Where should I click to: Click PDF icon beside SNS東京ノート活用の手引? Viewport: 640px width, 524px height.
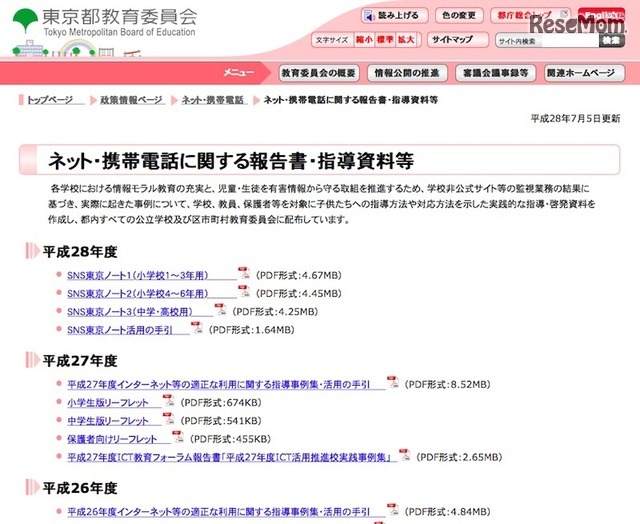pos(197,328)
